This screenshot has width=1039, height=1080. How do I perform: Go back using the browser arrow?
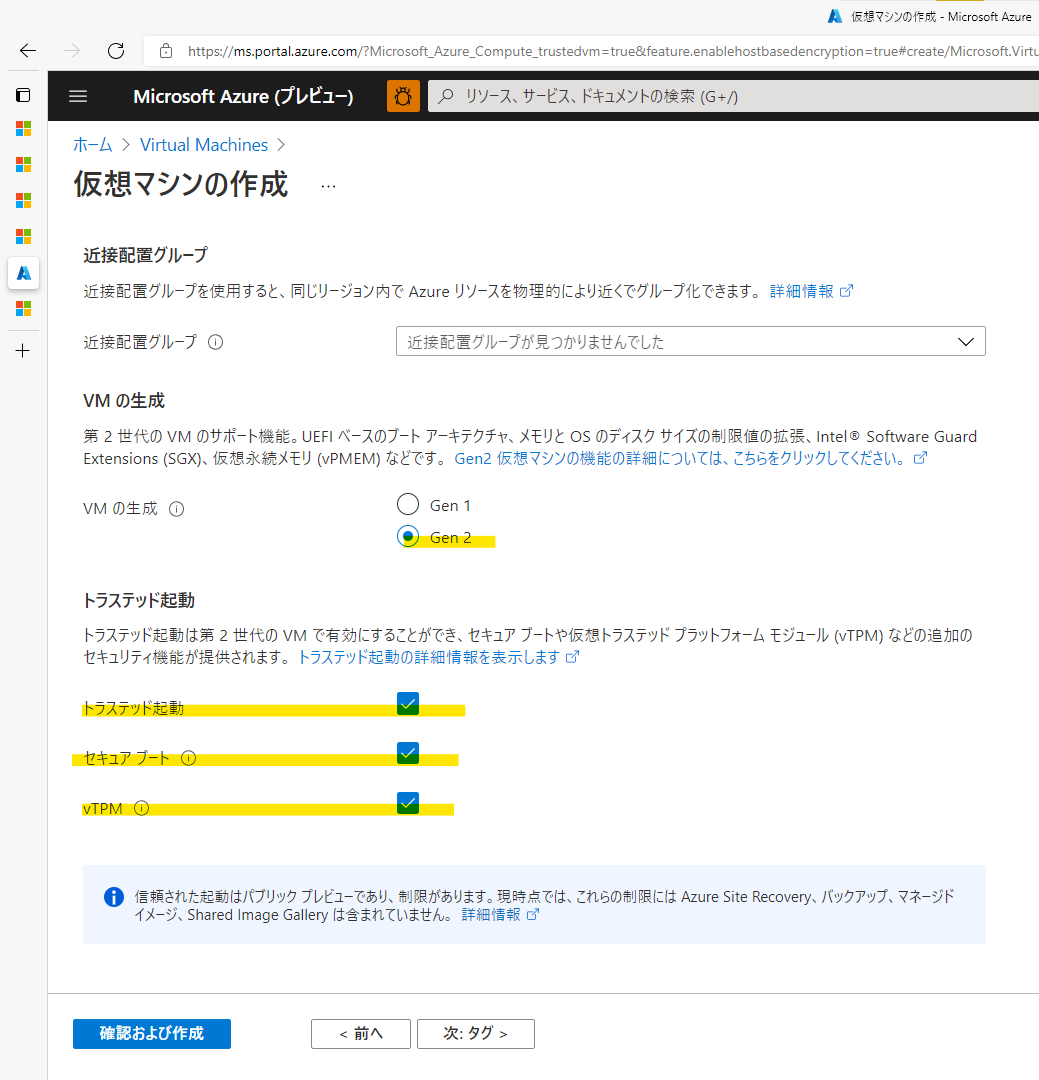pyautogui.click(x=27, y=50)
